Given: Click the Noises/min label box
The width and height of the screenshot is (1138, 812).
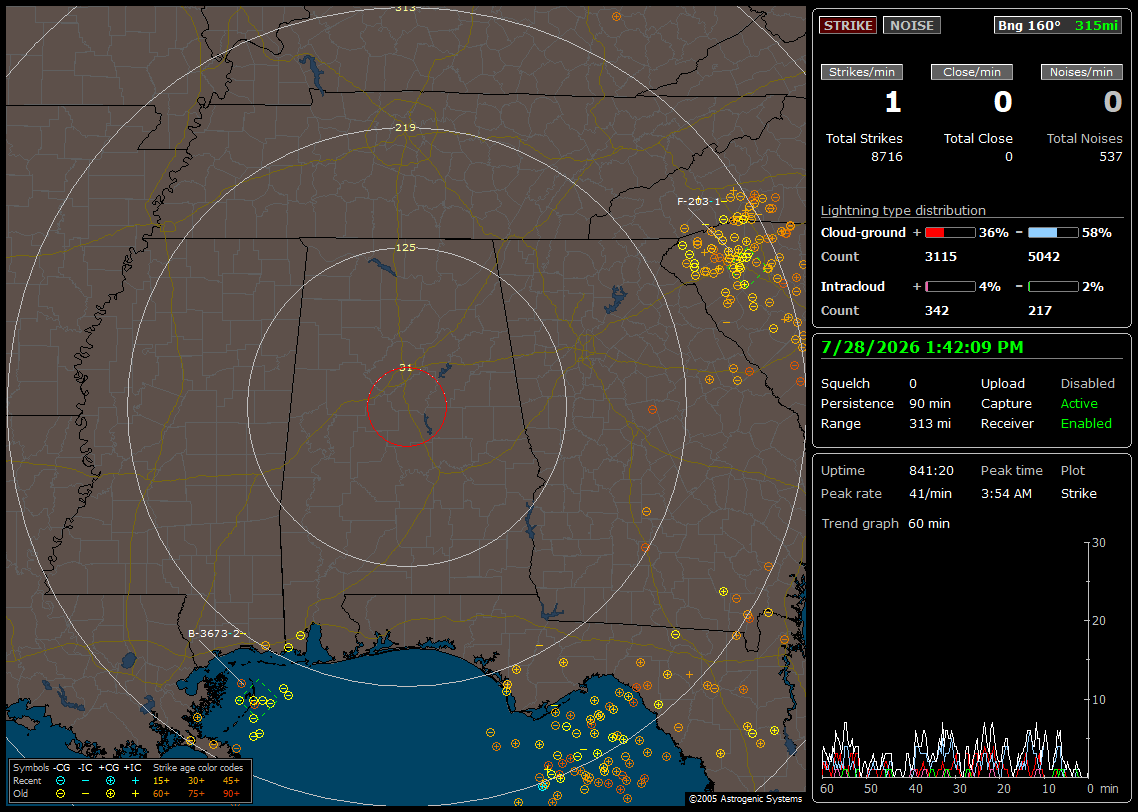Looking at the screenshot, I should (1081, 72).
